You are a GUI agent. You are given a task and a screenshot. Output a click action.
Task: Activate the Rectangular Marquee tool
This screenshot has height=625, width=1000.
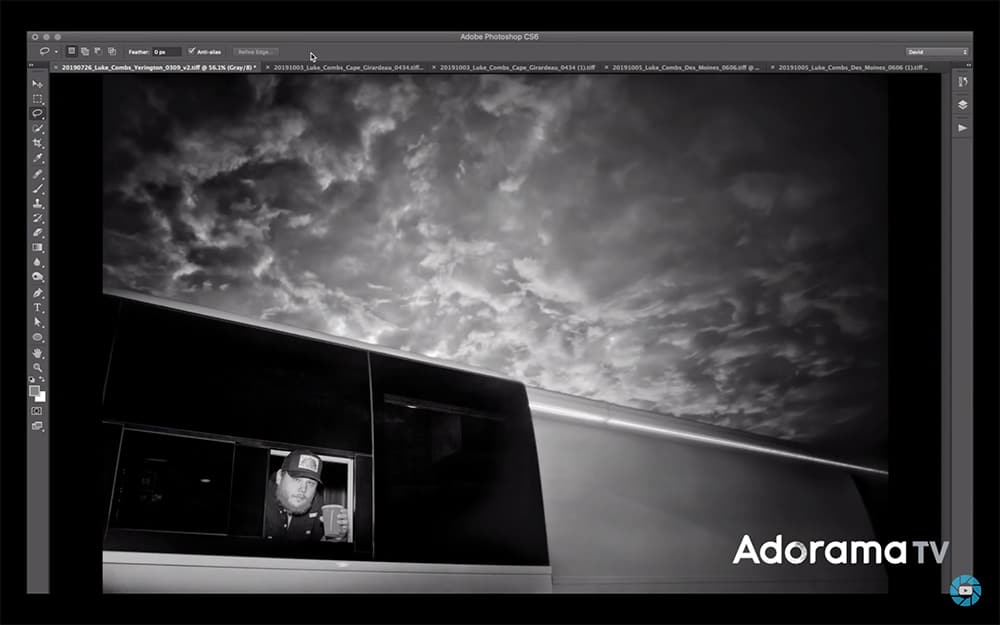[38, 100]
